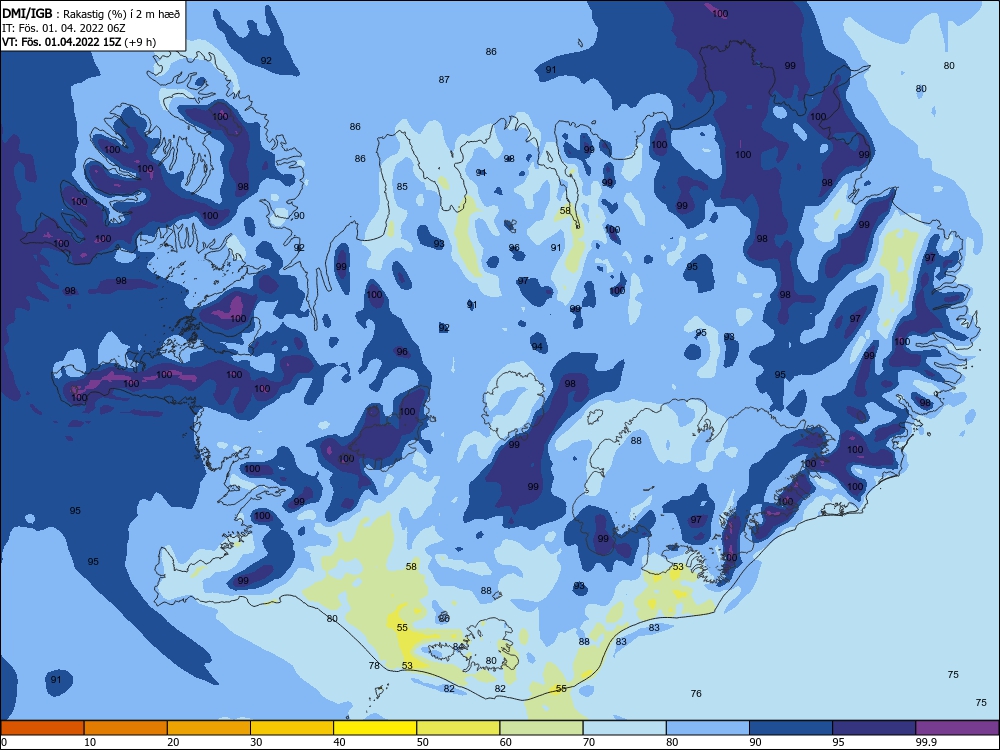This screenshot has height=750, width=1000.
Task: Click the legend tick label '30'
Action: tap(256, 742)
